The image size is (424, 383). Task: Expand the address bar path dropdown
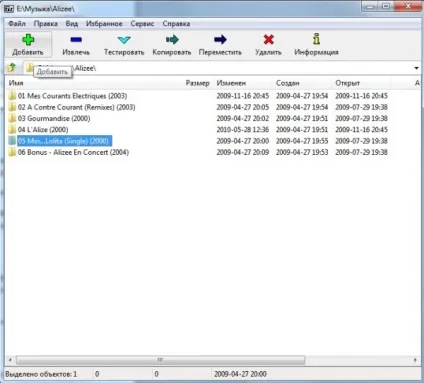pos(416,68)
